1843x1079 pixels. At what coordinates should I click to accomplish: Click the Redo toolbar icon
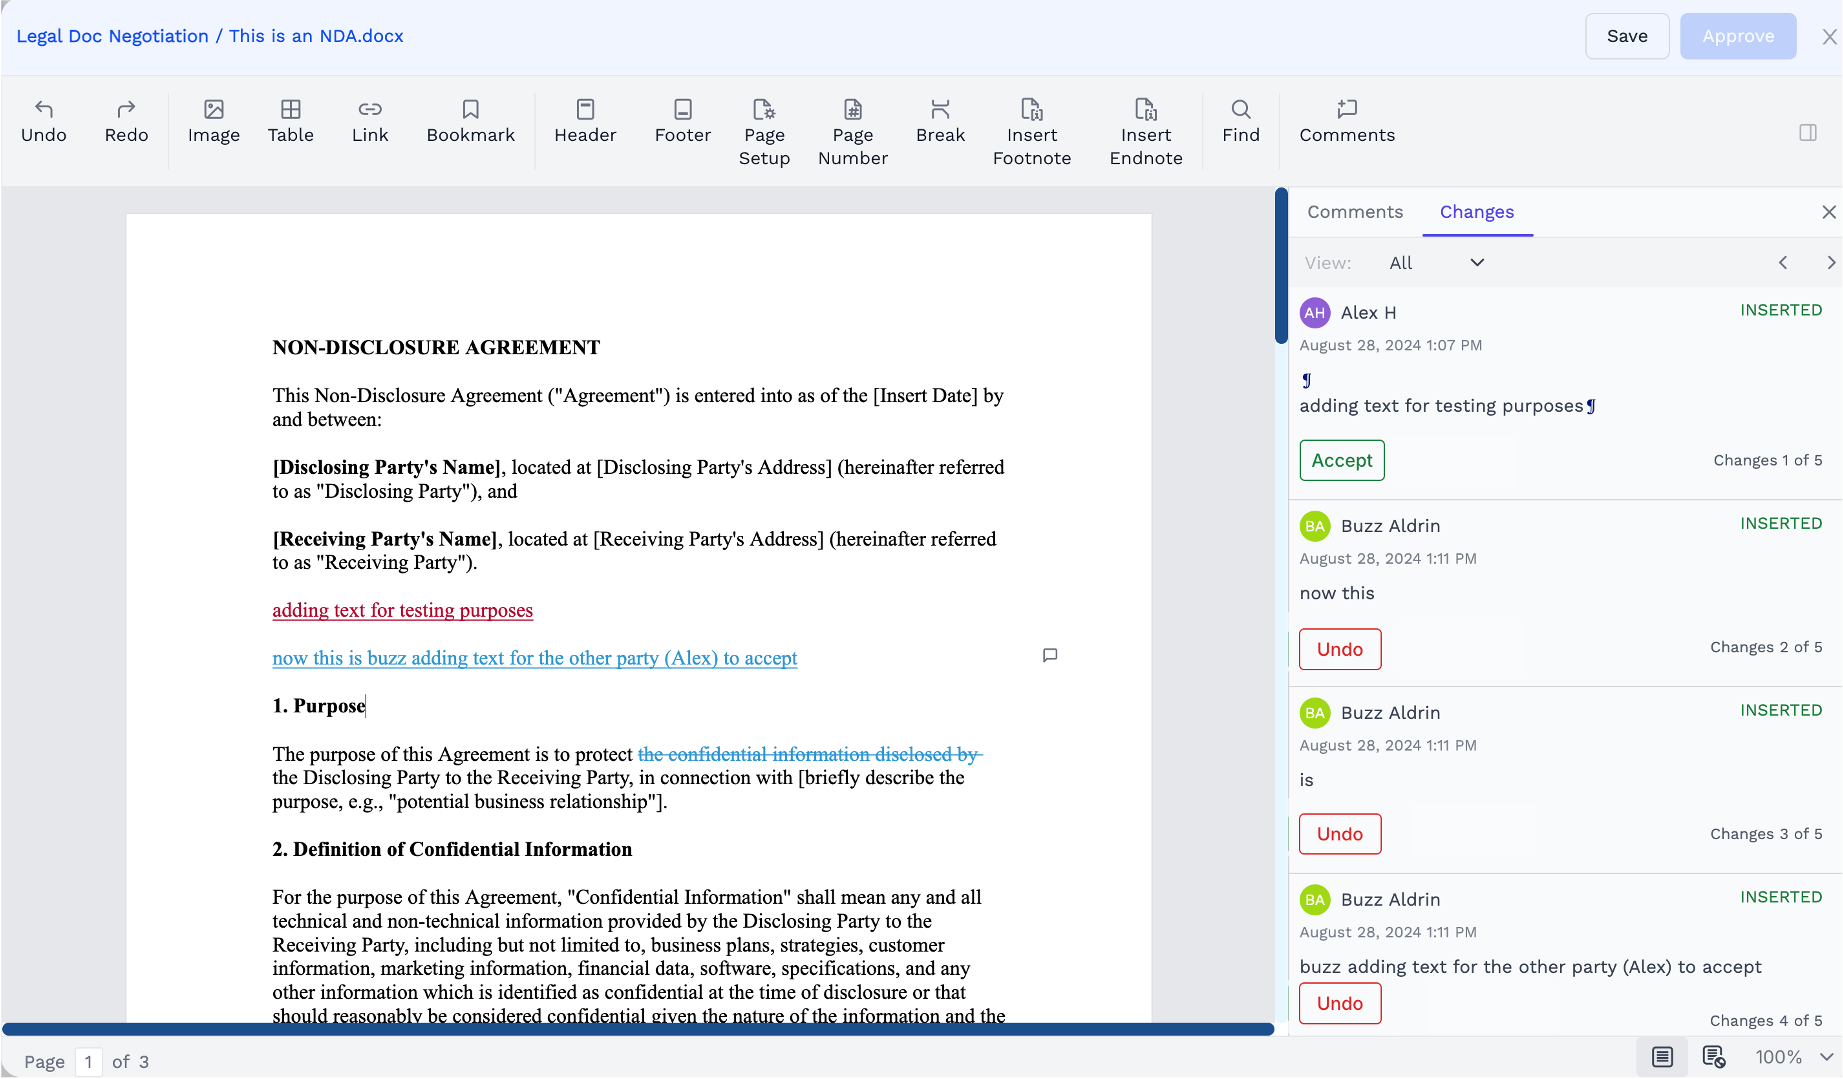click(126, 121)
